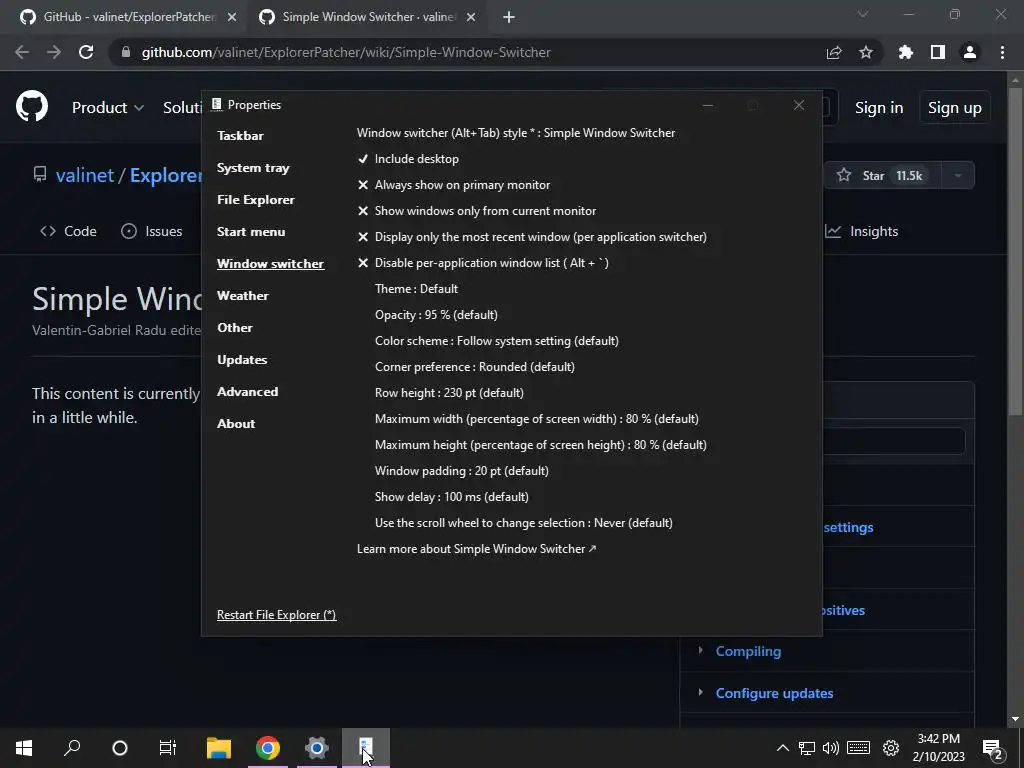Screen dimensions: 1024x768
Task: Change the Maximum width percentage setting
Action: pos(537,419)
